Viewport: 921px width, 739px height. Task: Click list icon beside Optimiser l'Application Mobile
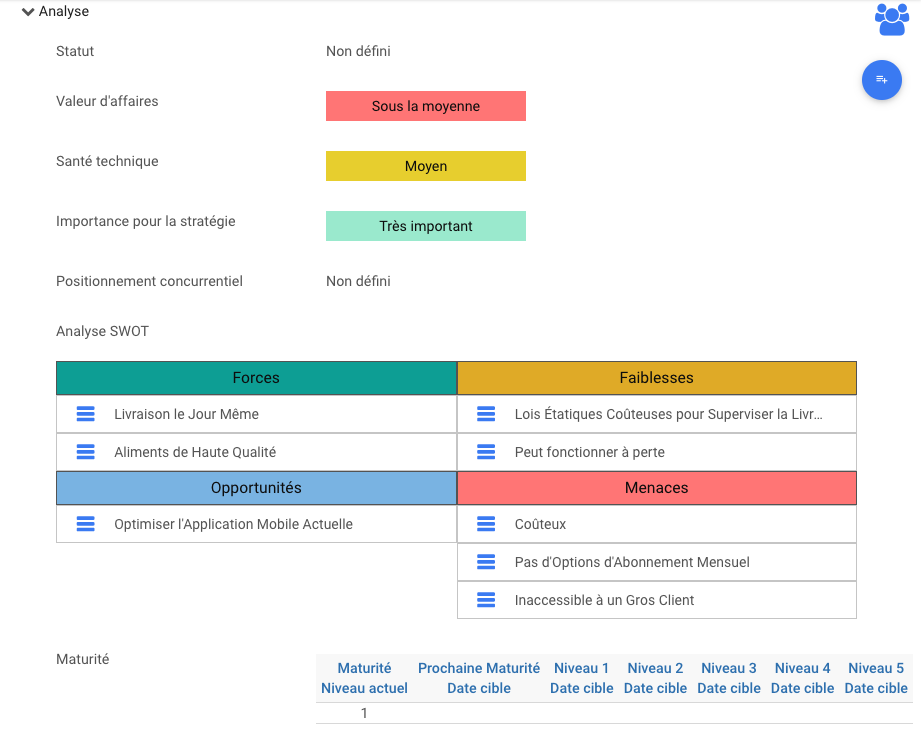(x=86, y=524)
